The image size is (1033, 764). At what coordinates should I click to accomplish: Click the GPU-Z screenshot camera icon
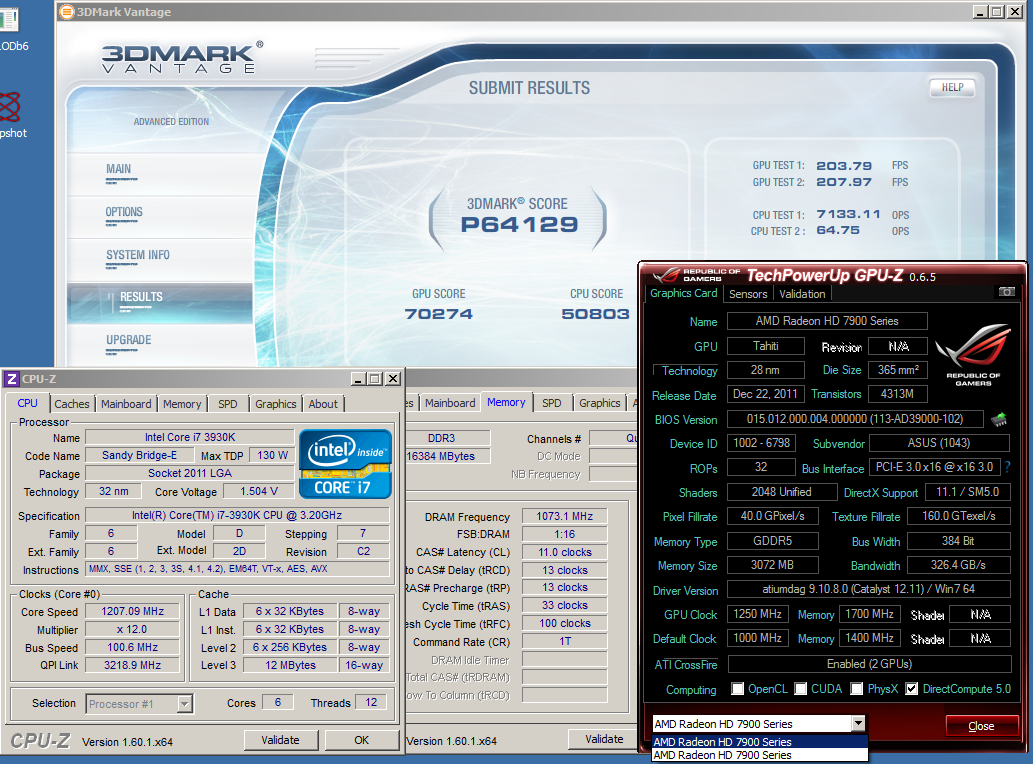pyautogui.click(x=1006, y=292)
